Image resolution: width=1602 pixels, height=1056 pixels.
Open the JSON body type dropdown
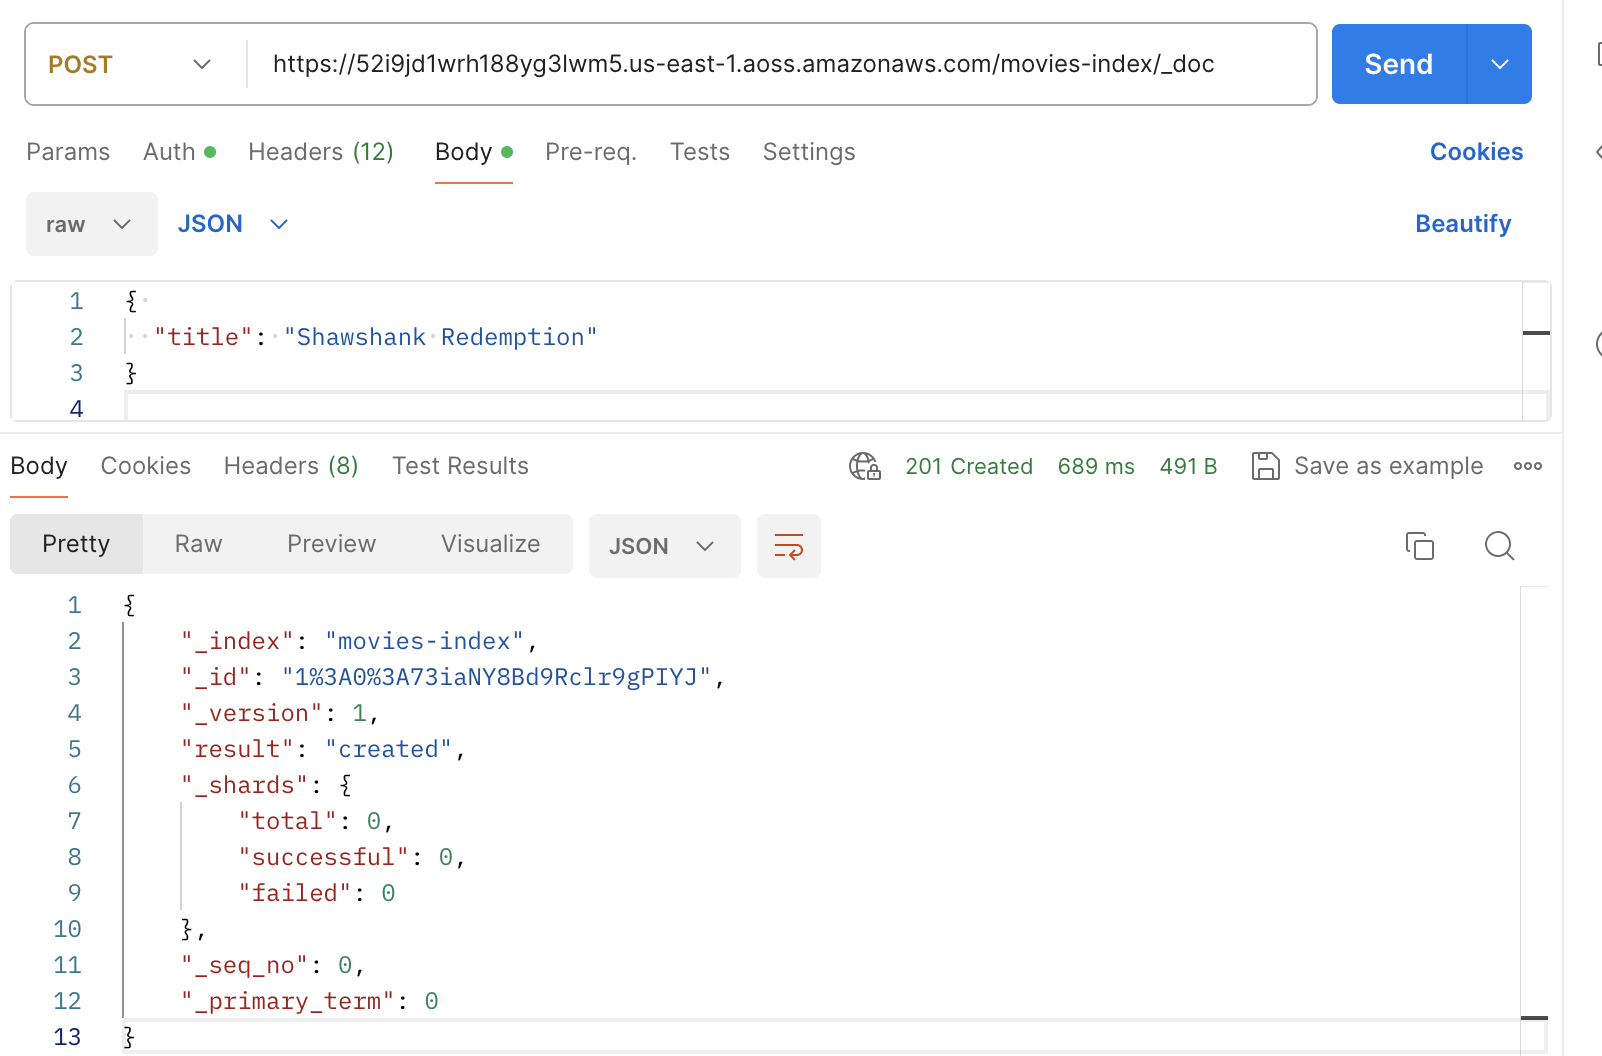[x=234, y=223]
